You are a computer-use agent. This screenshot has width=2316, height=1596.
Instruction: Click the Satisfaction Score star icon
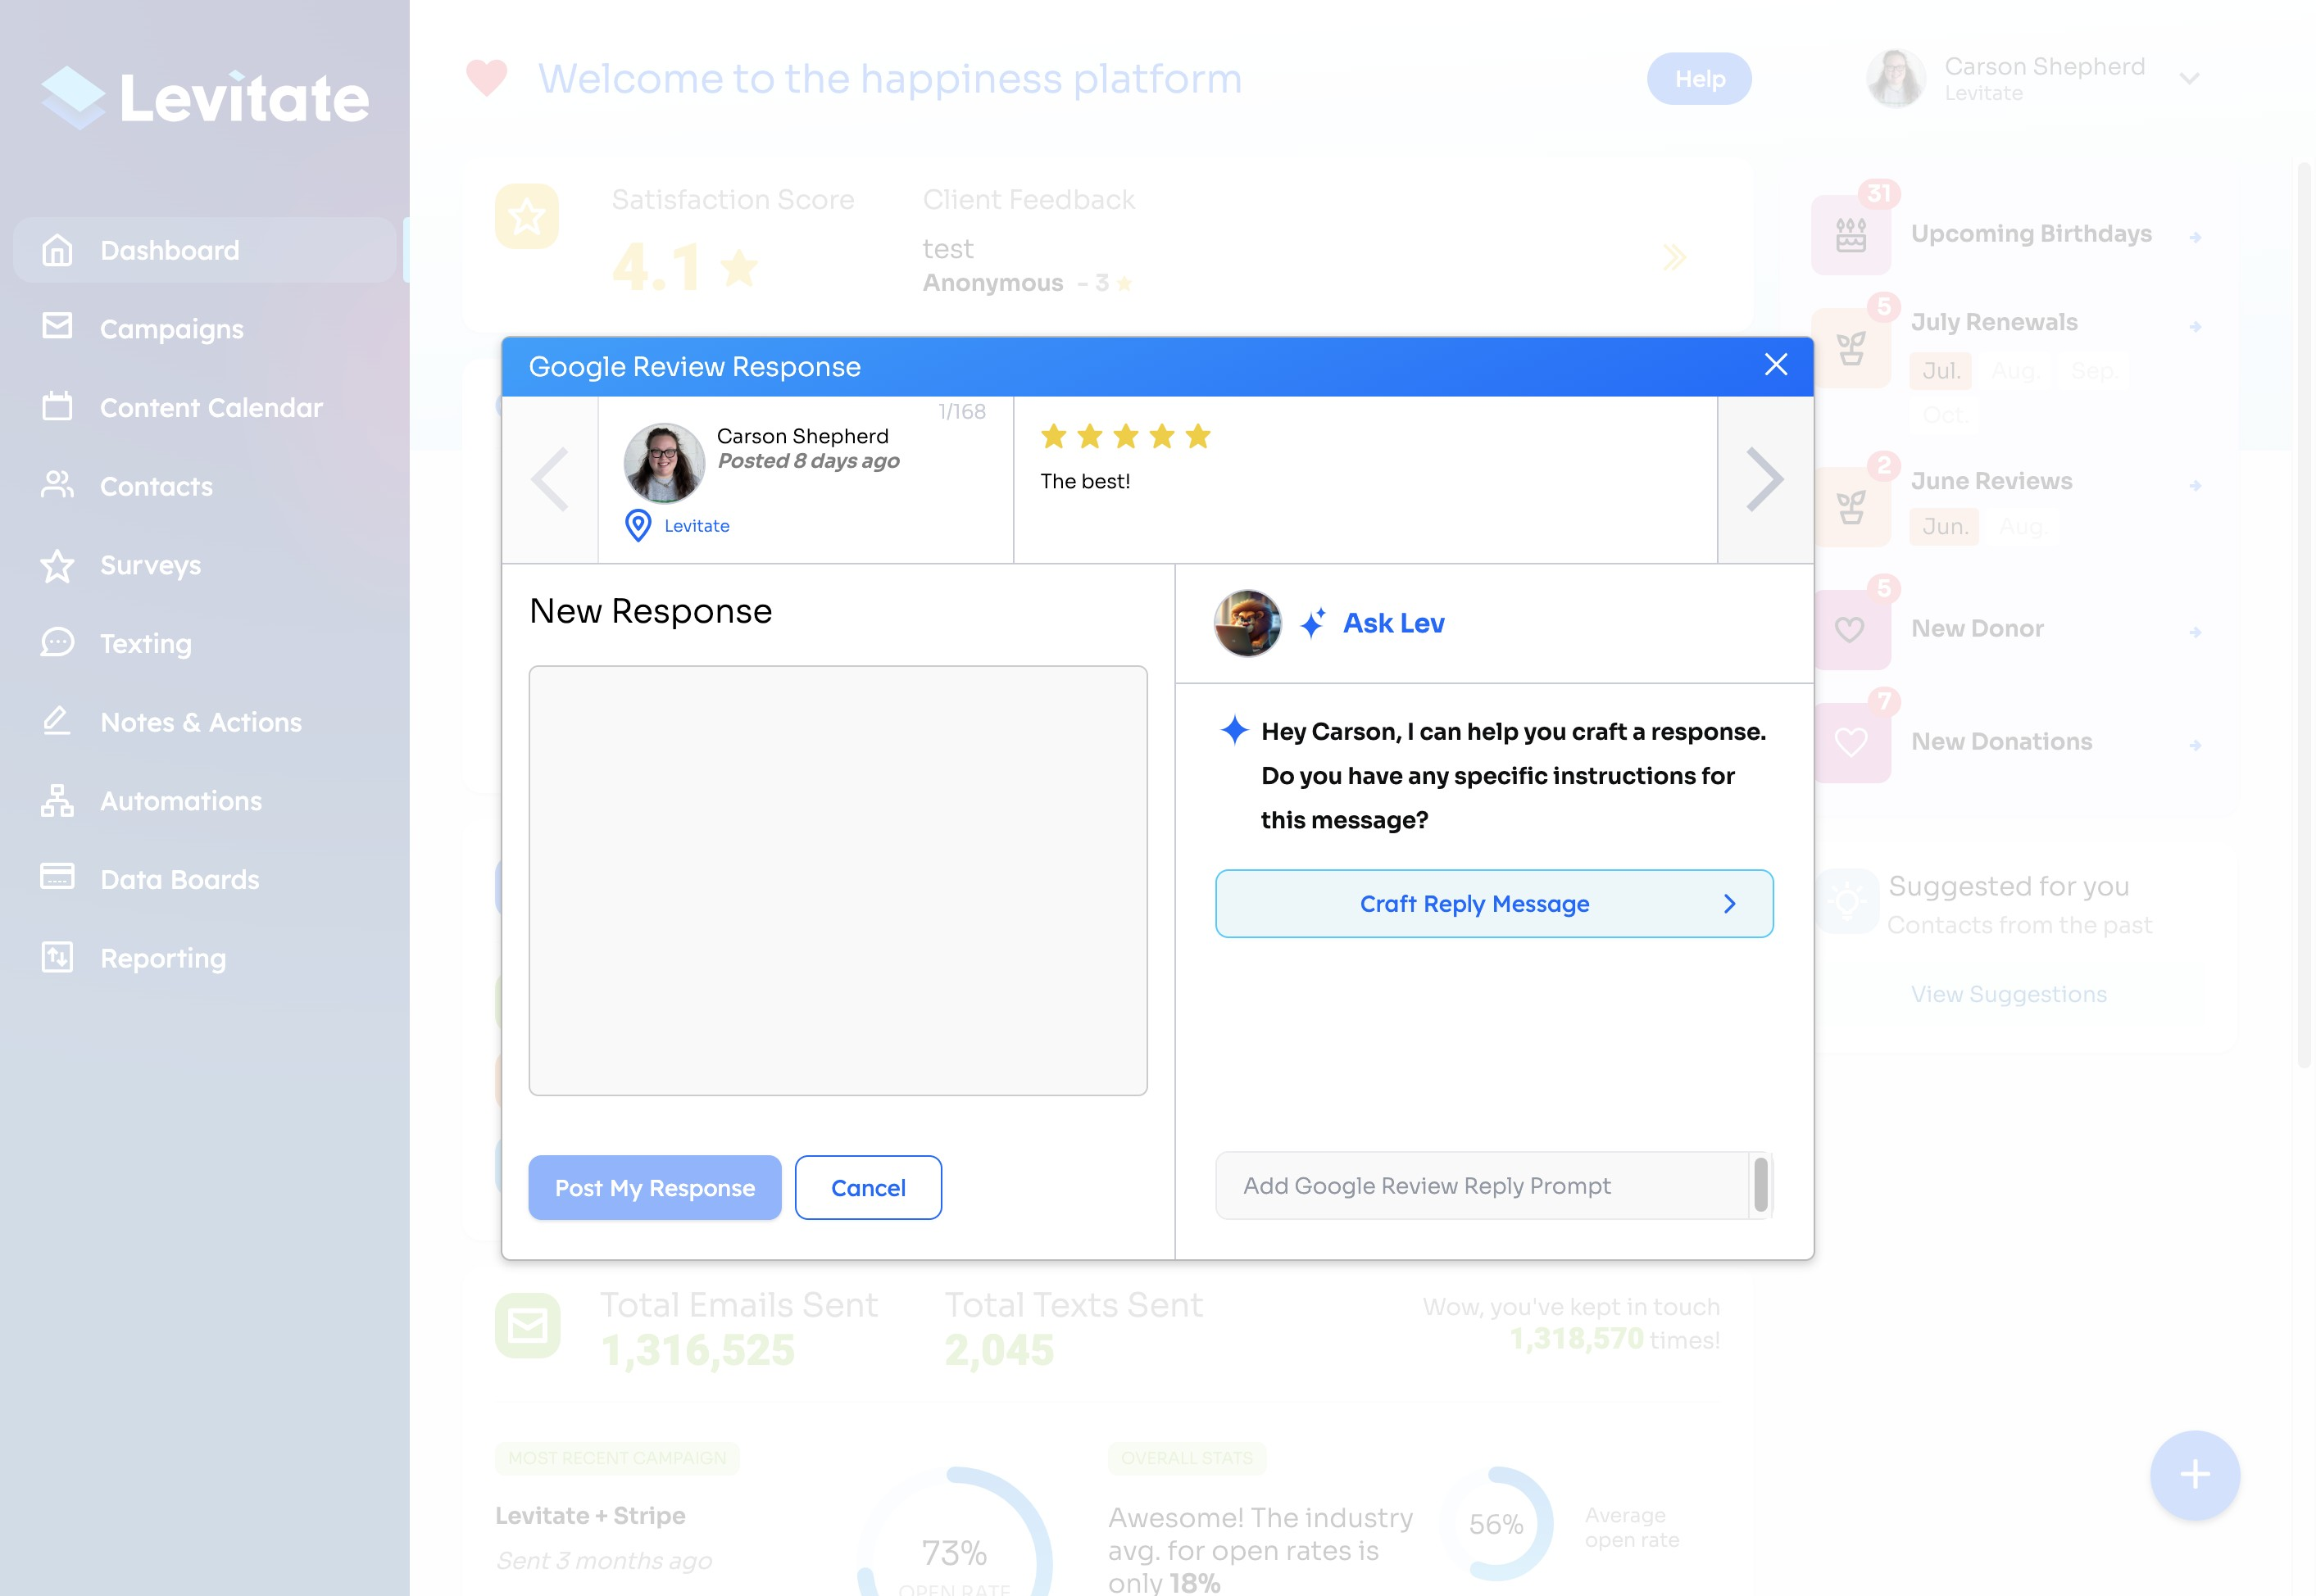[527, 216]
